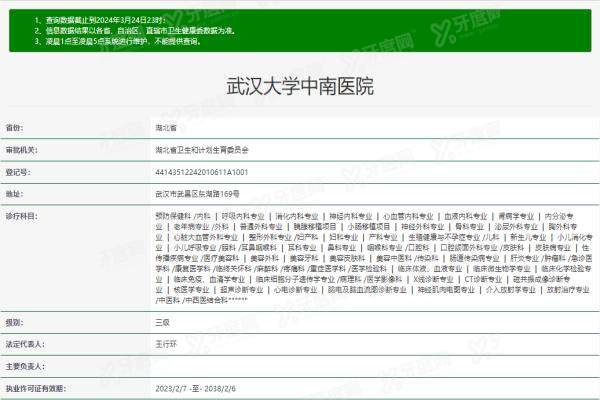Select registration number 44143512242010611A1001

coord(202,172)
